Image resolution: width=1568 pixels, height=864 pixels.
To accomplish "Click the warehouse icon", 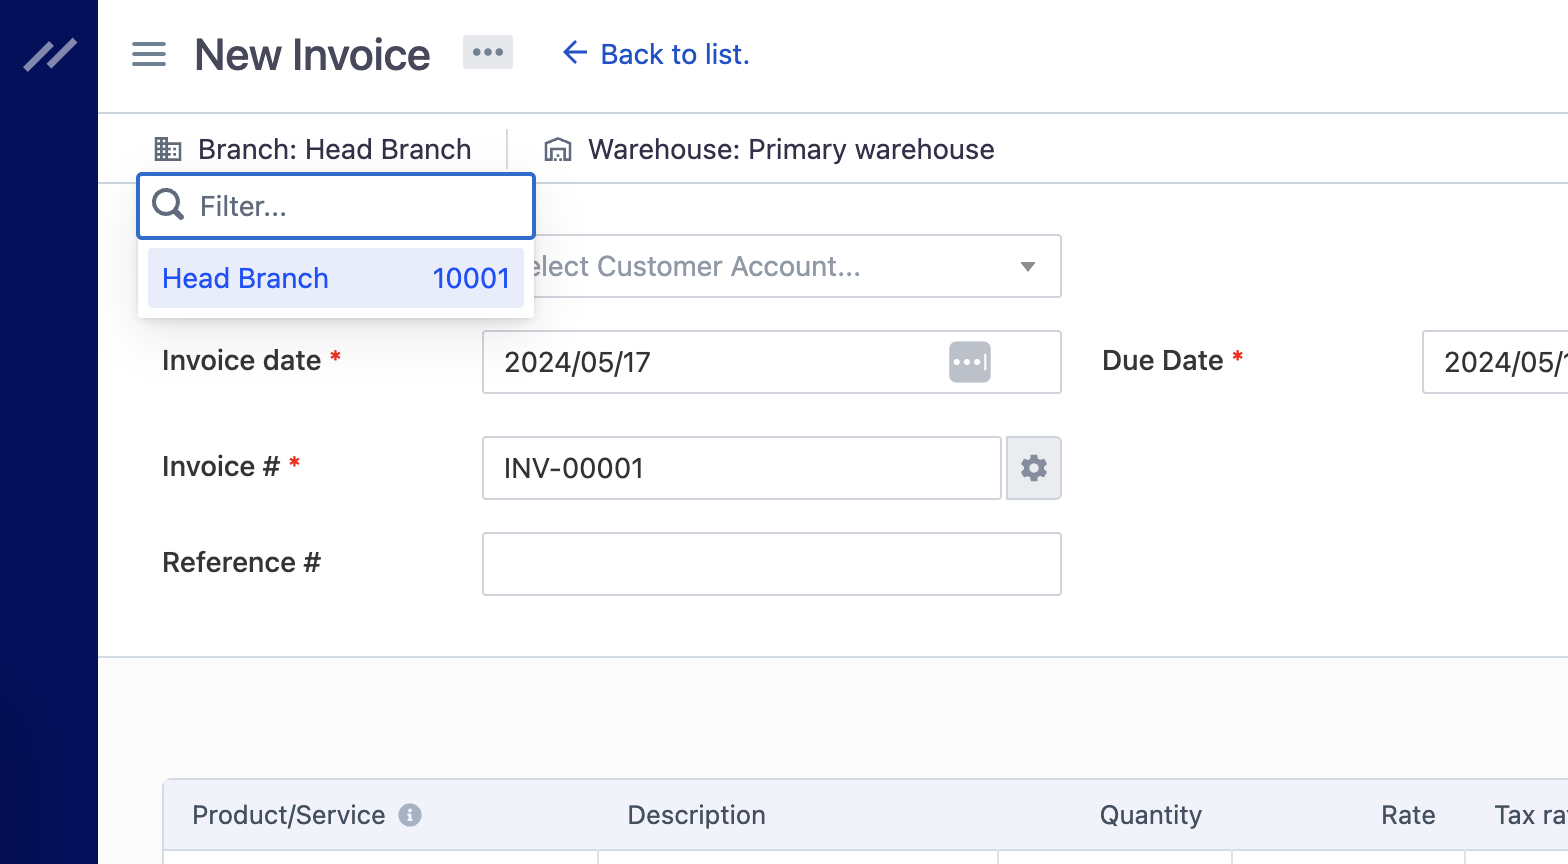I will (x=558, y=150).
